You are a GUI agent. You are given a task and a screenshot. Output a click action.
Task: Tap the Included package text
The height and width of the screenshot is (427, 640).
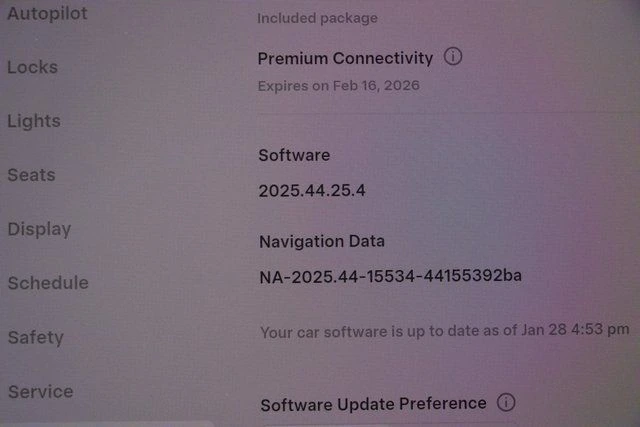(317, 18)
